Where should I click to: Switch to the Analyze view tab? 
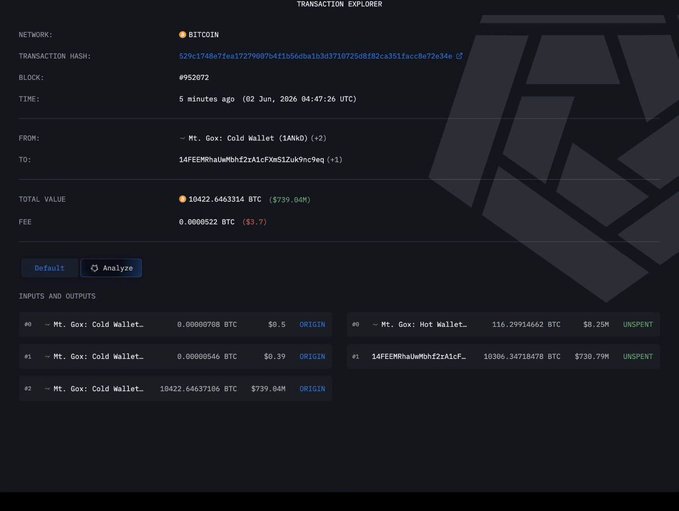111,268
